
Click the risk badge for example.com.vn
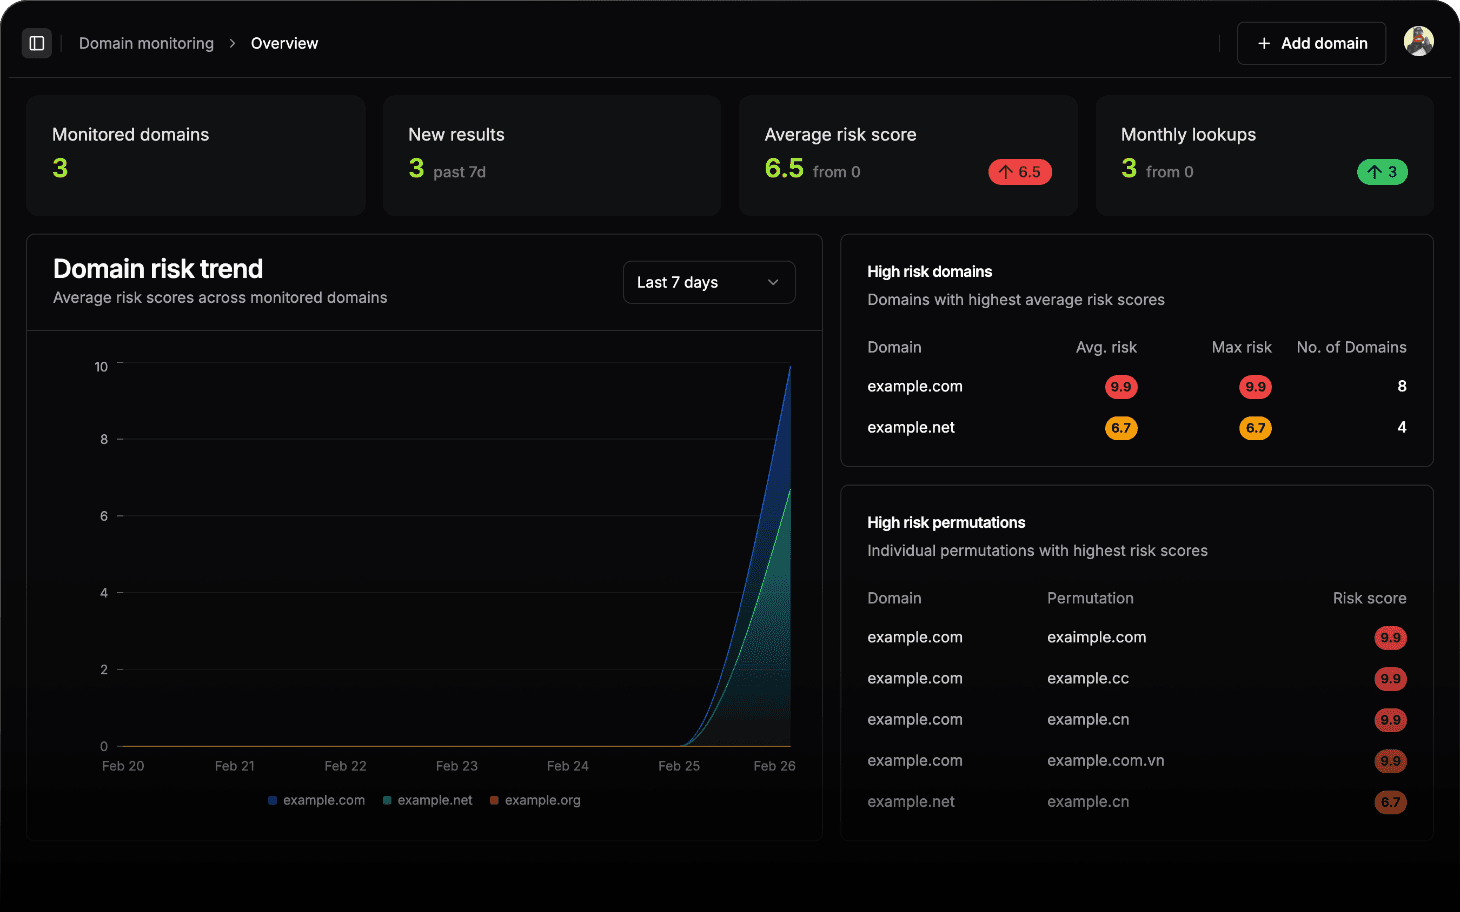1390,761
